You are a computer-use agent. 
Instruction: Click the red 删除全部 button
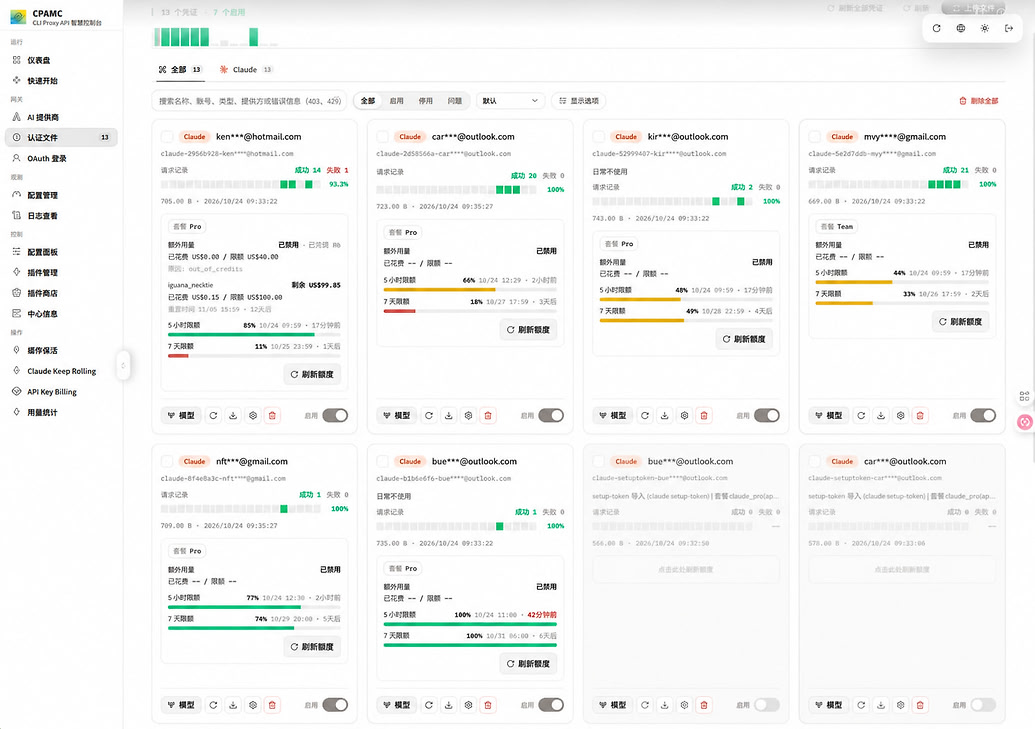(978, 101)
